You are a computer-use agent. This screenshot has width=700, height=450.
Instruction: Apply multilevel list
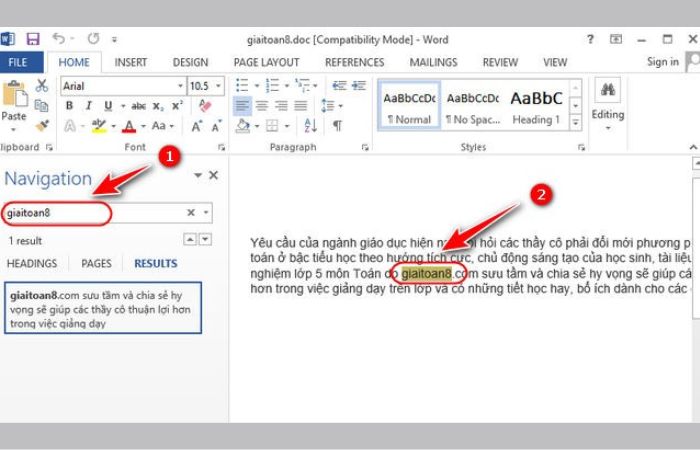click(303, 85)
